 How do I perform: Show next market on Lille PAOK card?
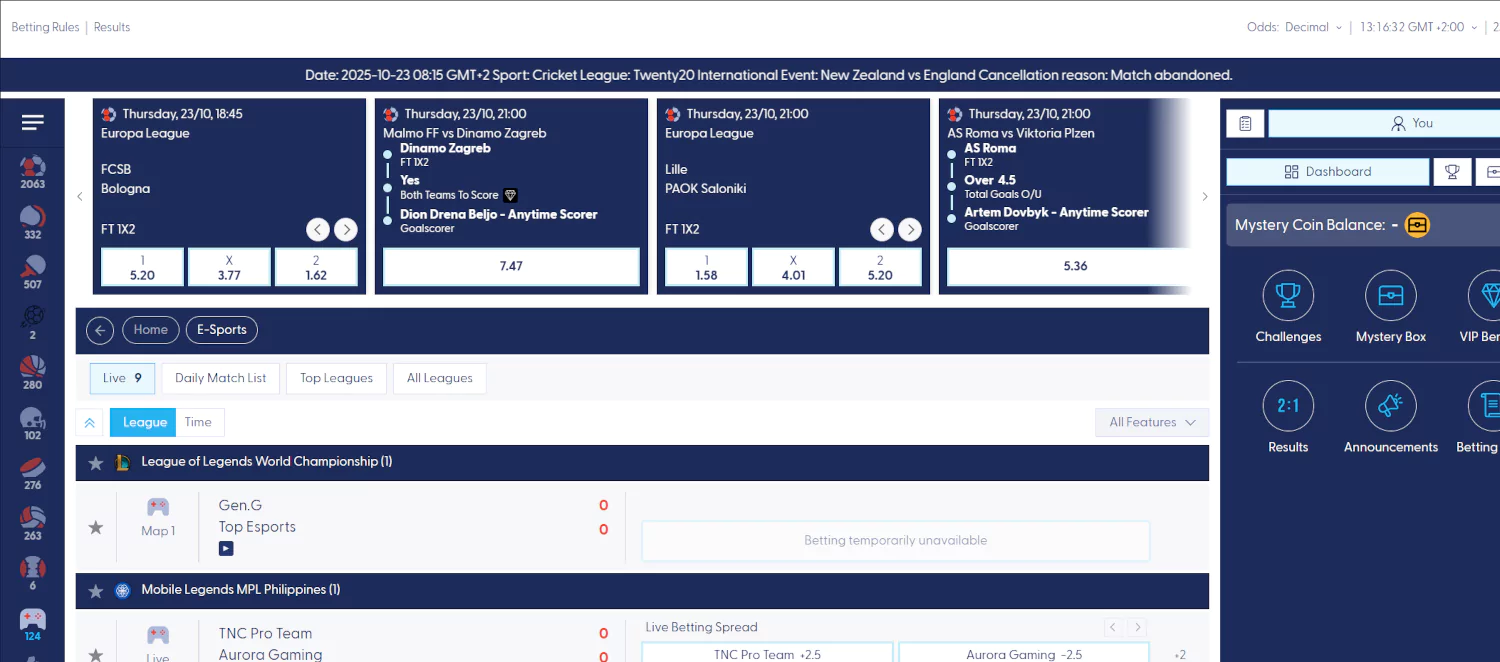tap(910, 230)
